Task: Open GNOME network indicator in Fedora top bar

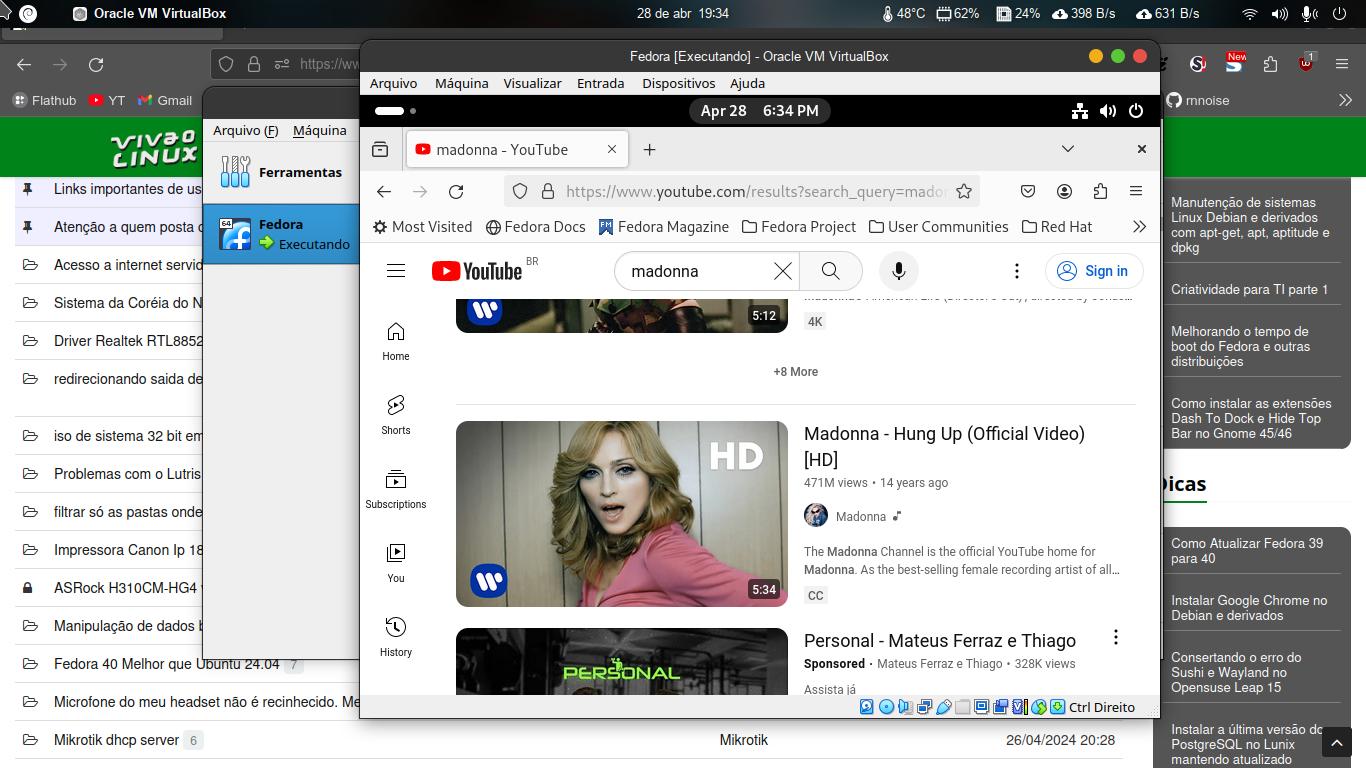Action: pyautogui.click(x=1080, y=111)
